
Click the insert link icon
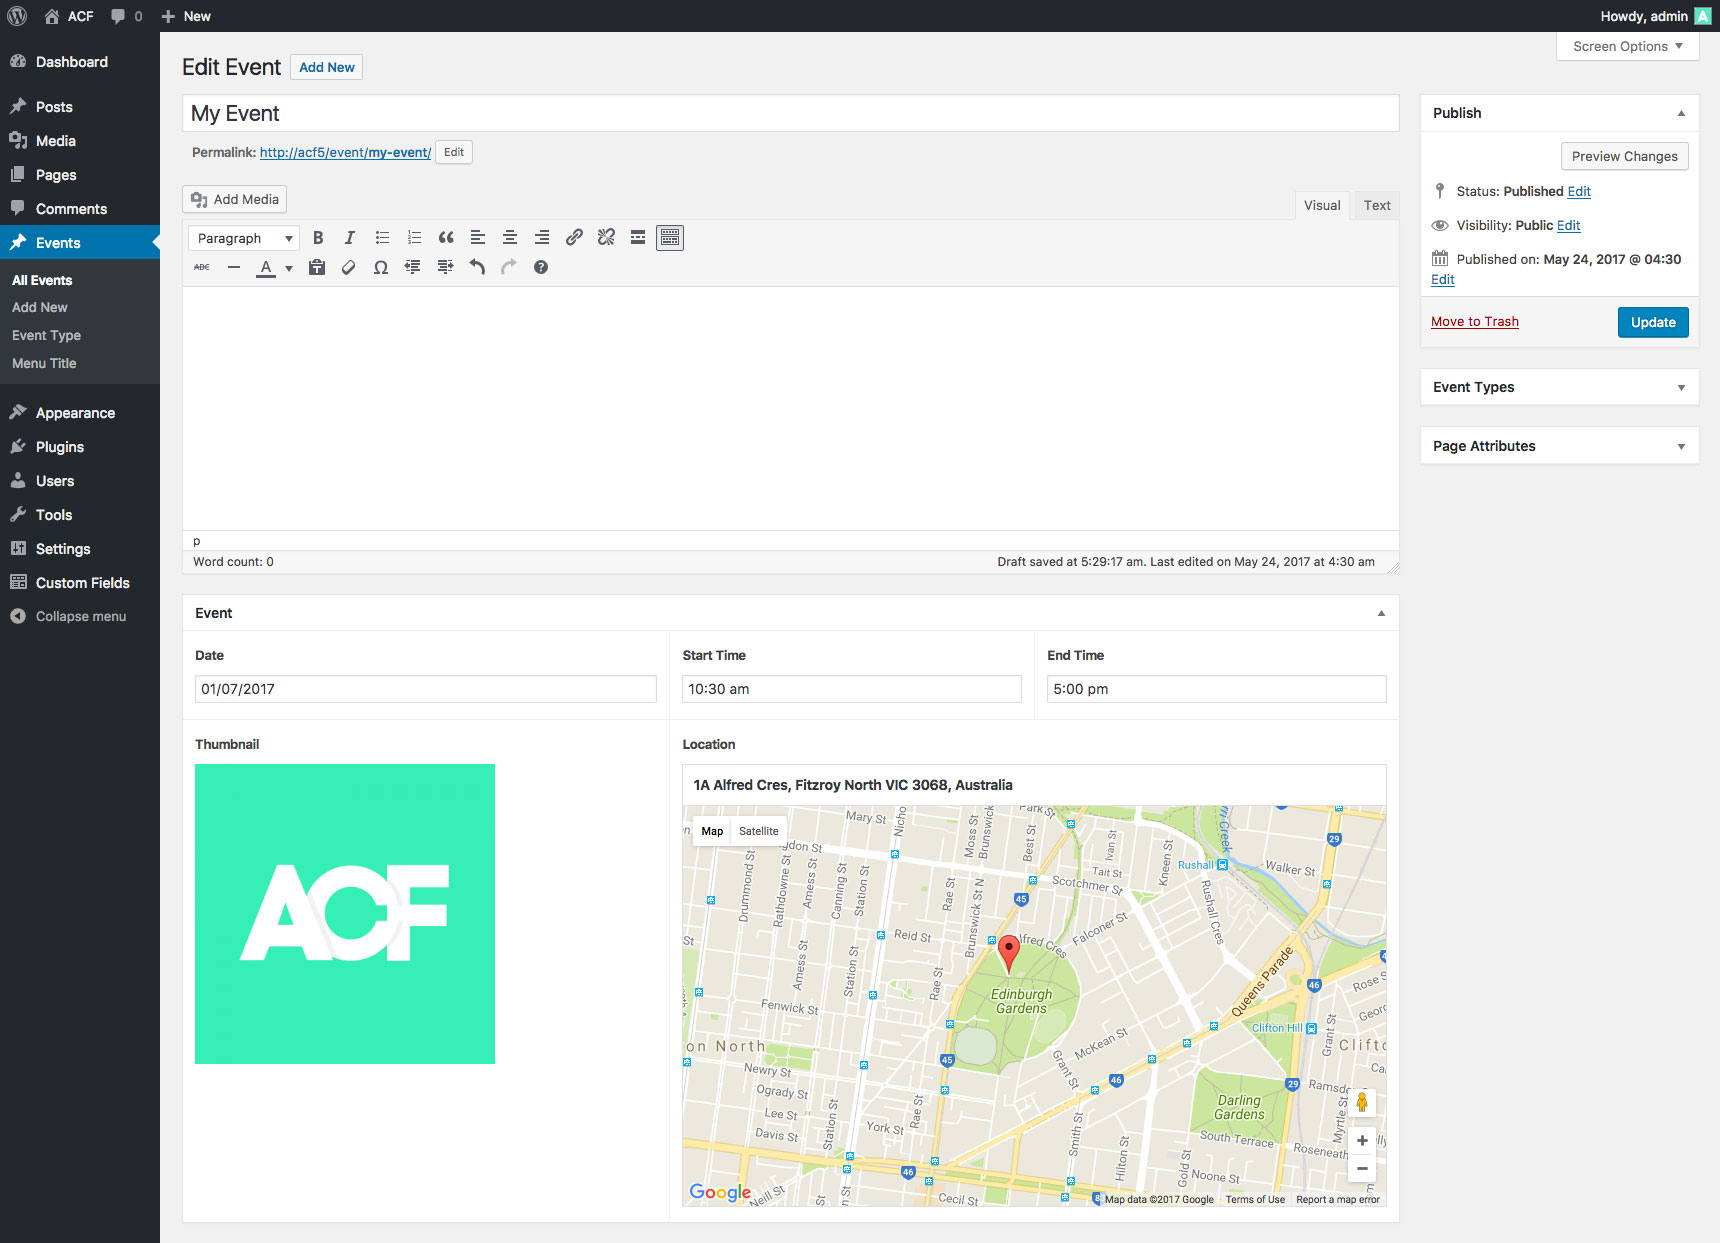pyautogui.click(x=574, y=238)
